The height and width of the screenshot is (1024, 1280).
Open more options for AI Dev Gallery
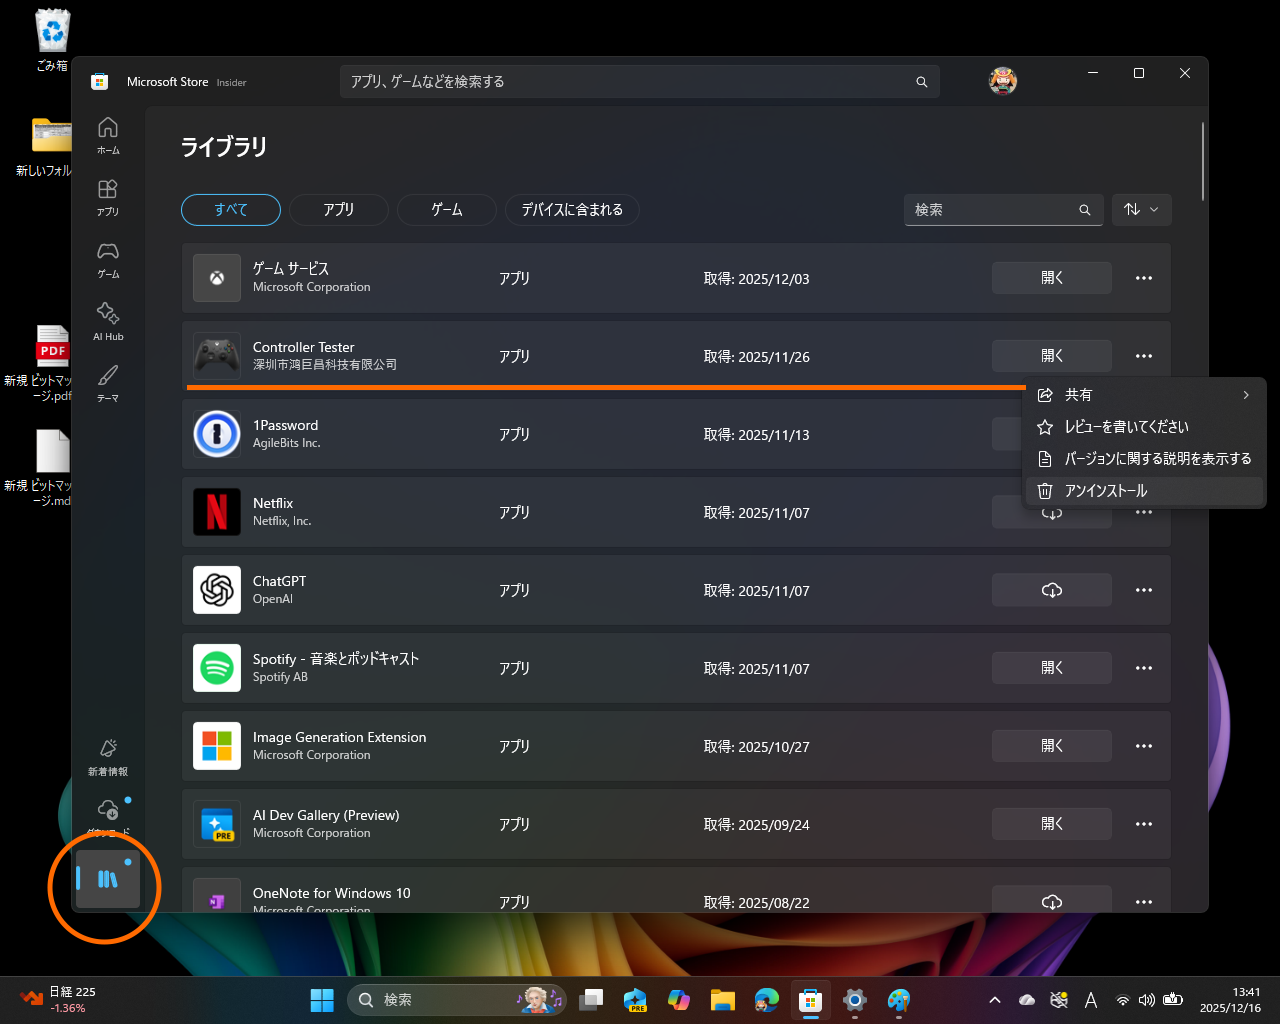[1144, 824]
